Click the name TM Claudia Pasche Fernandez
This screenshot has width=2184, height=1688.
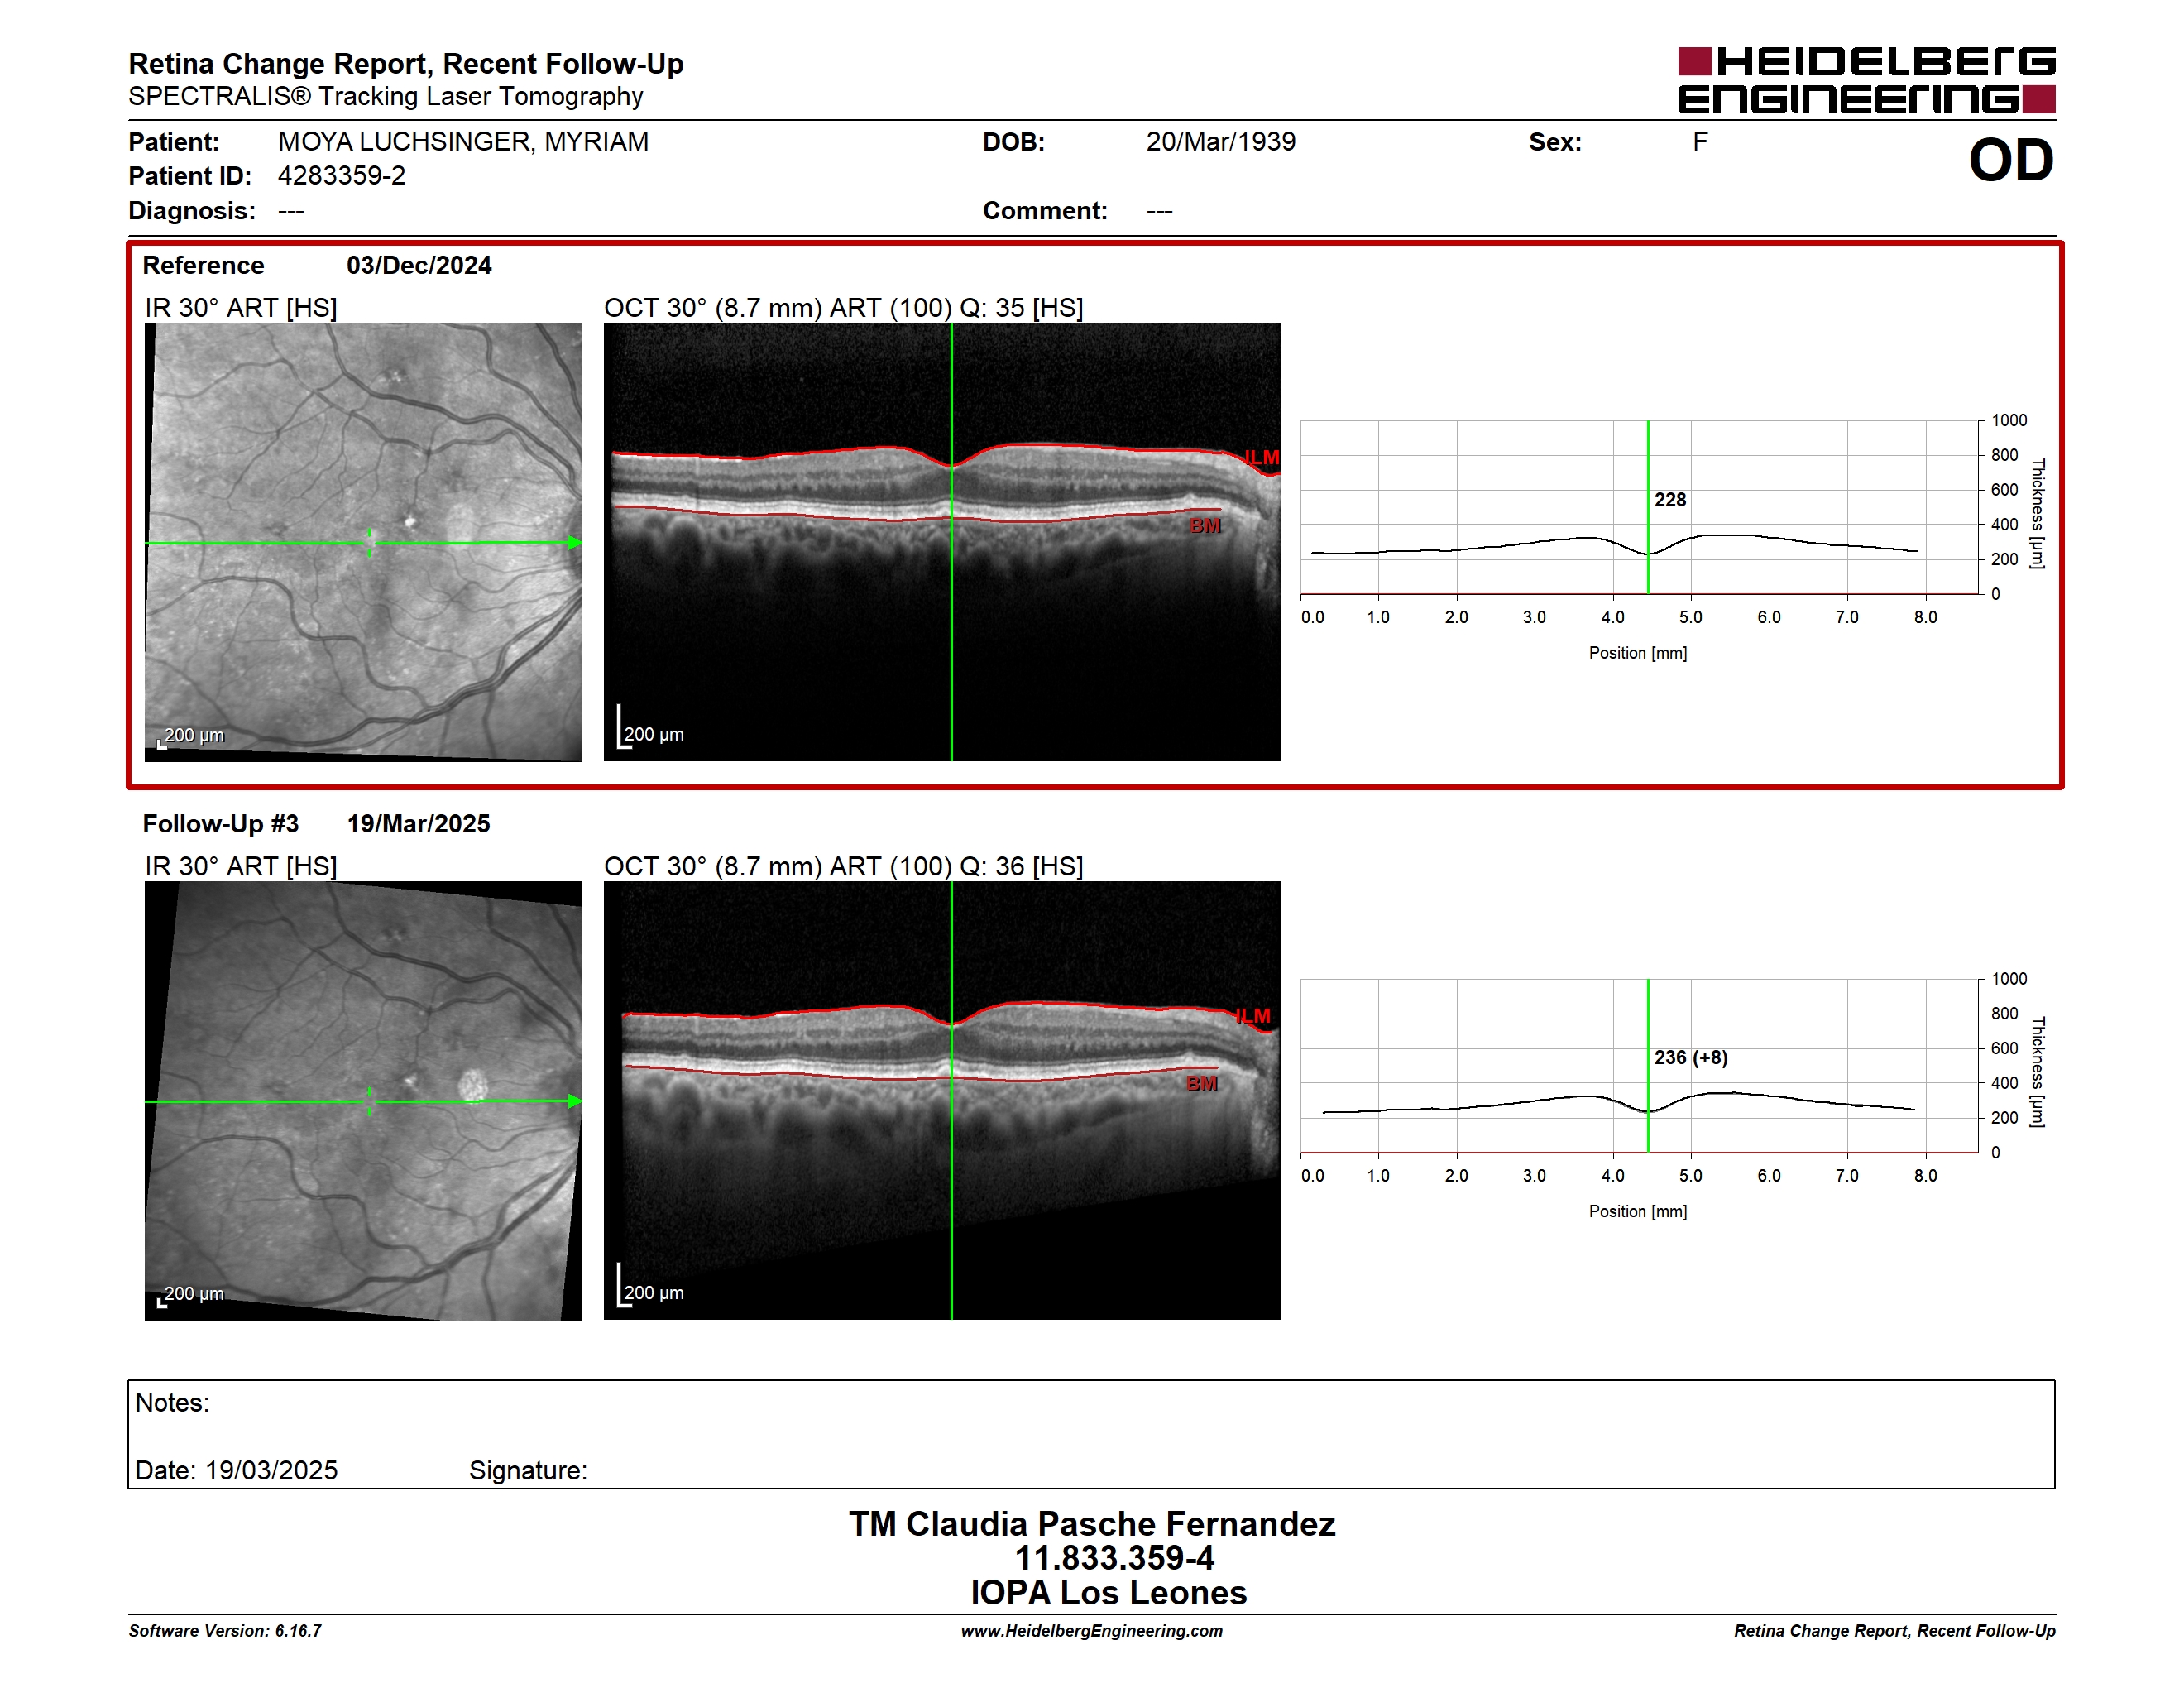coord(1092,1524)
